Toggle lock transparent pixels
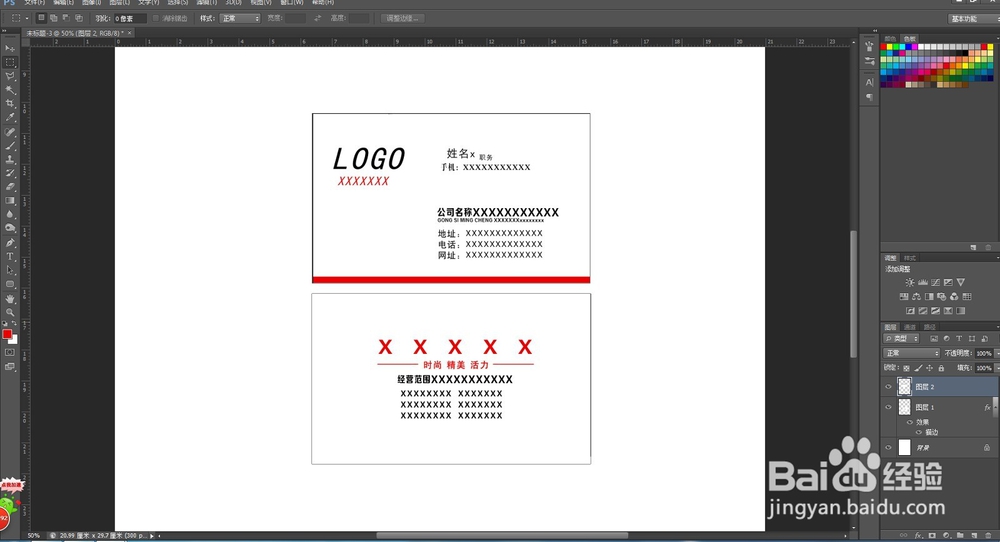The width and height of the screenshot is (1000, 542). pos(906,368)
